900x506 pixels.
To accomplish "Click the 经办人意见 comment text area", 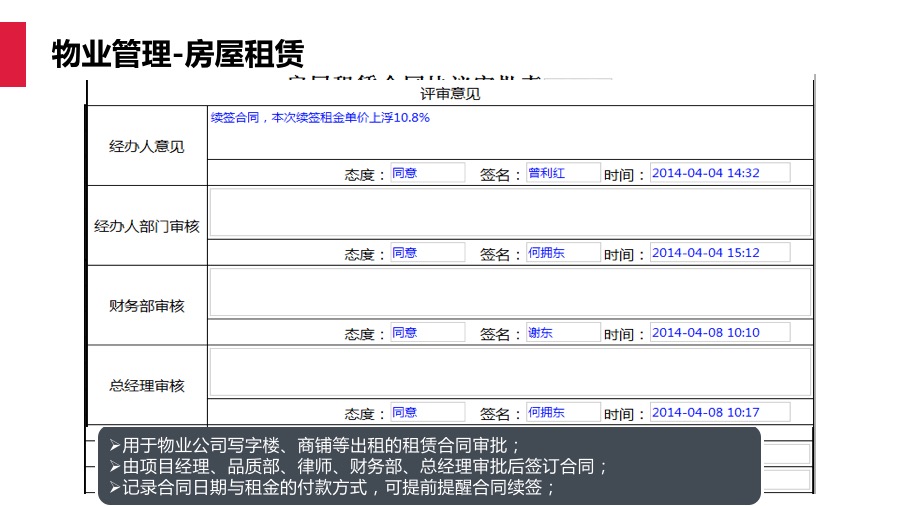I will [510, 132].
